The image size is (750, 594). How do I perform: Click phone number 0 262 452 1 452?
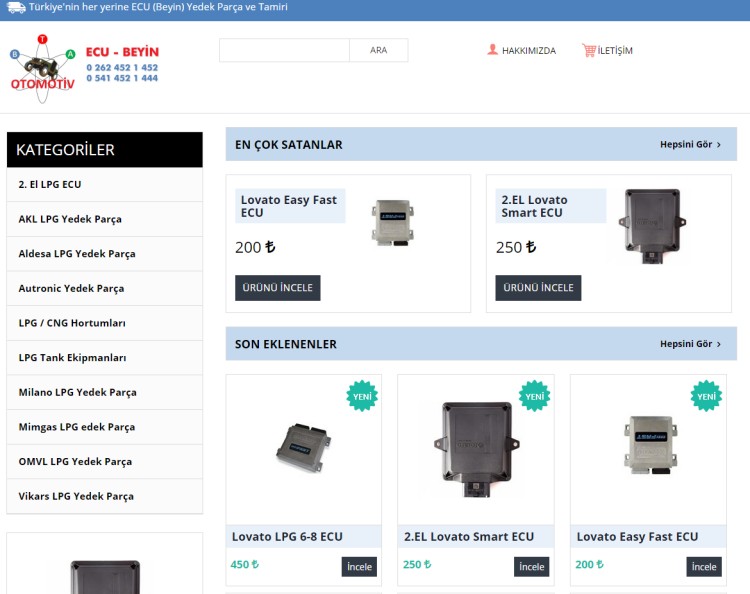(122, 67)
